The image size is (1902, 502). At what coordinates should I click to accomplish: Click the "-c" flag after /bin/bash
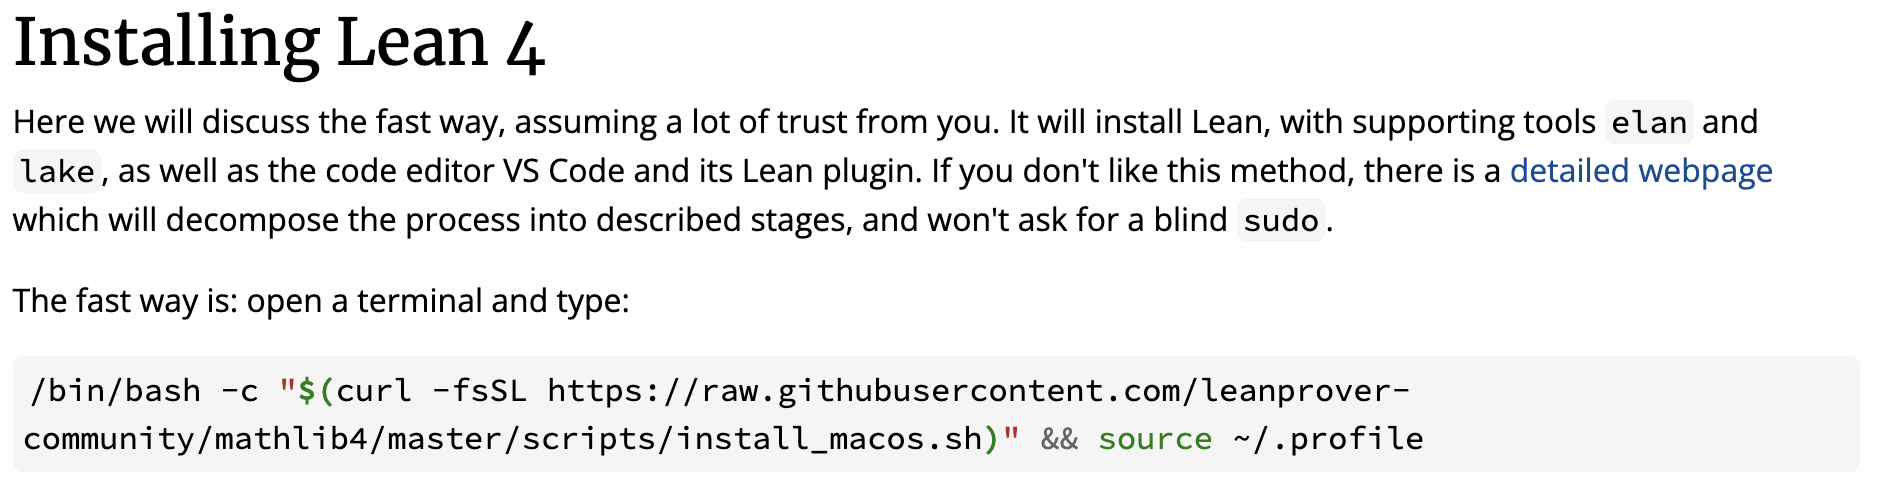(239, 390)
